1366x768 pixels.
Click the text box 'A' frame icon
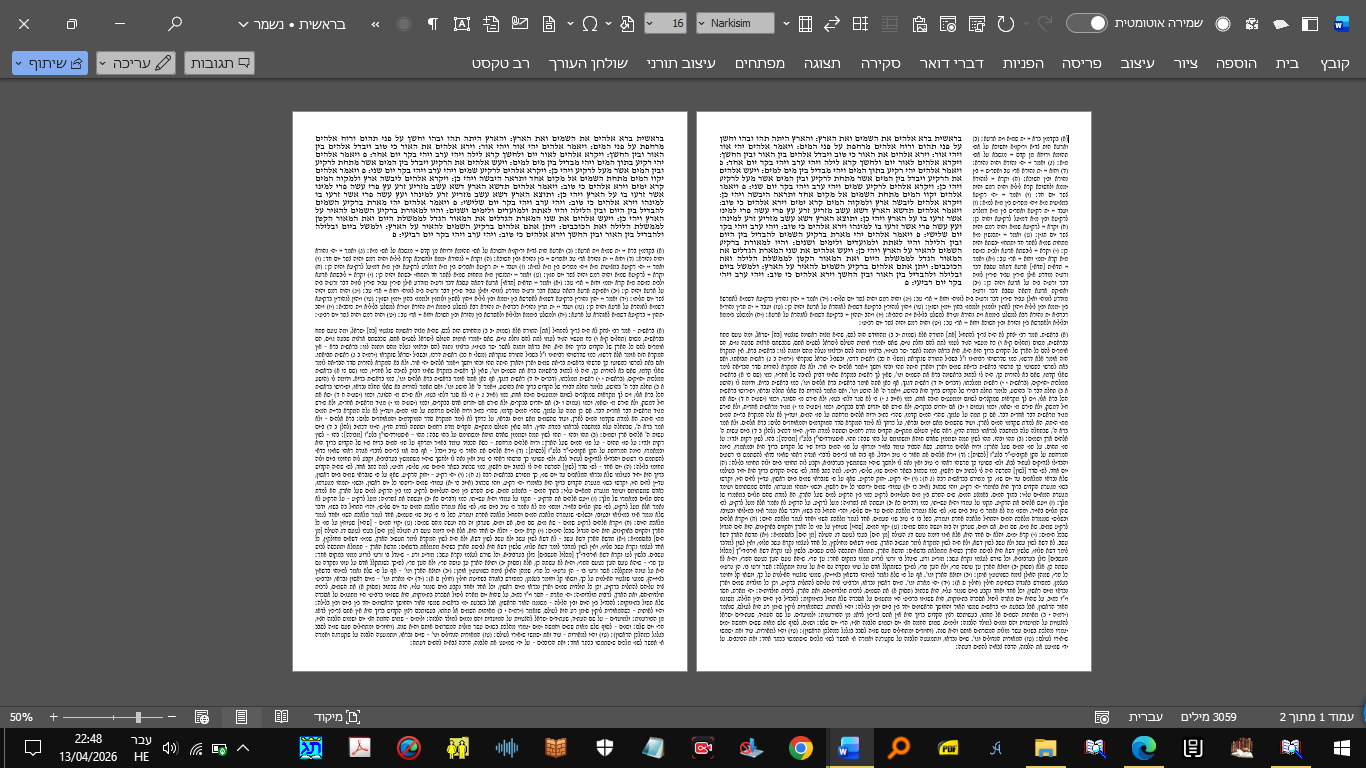coord(461,23)
